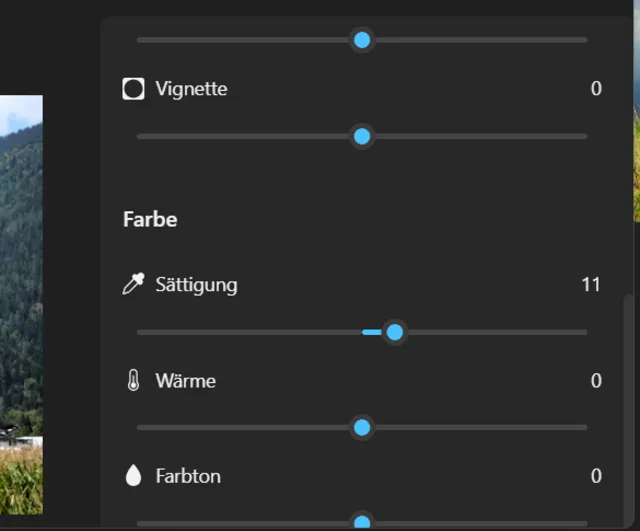This screenshot has height=531, width=640.
Task: Click the Vignette value 0
Action: (596, 89)
